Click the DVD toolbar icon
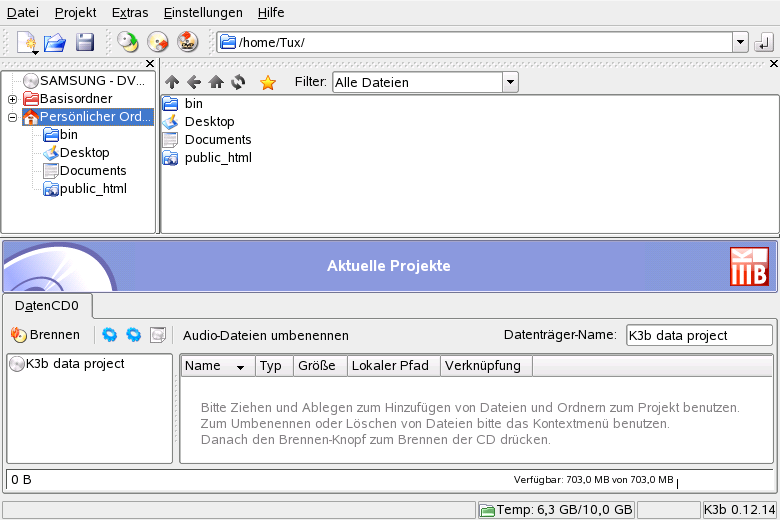Image resolution: width=780 pixels, height=520 pixels. 188,42
